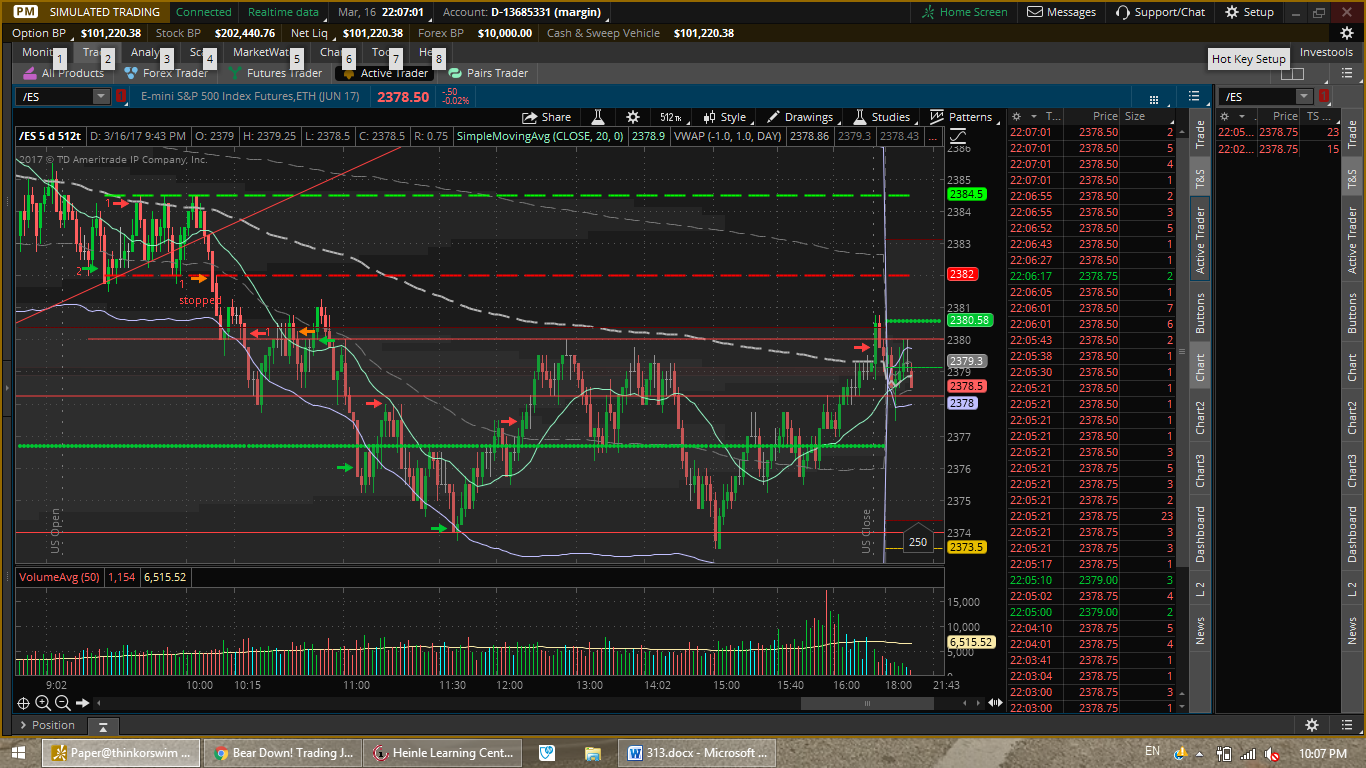Select the drawing tool icon under Patterns
The width and height of the screenshot is (1366, 768).
(958, 136)
